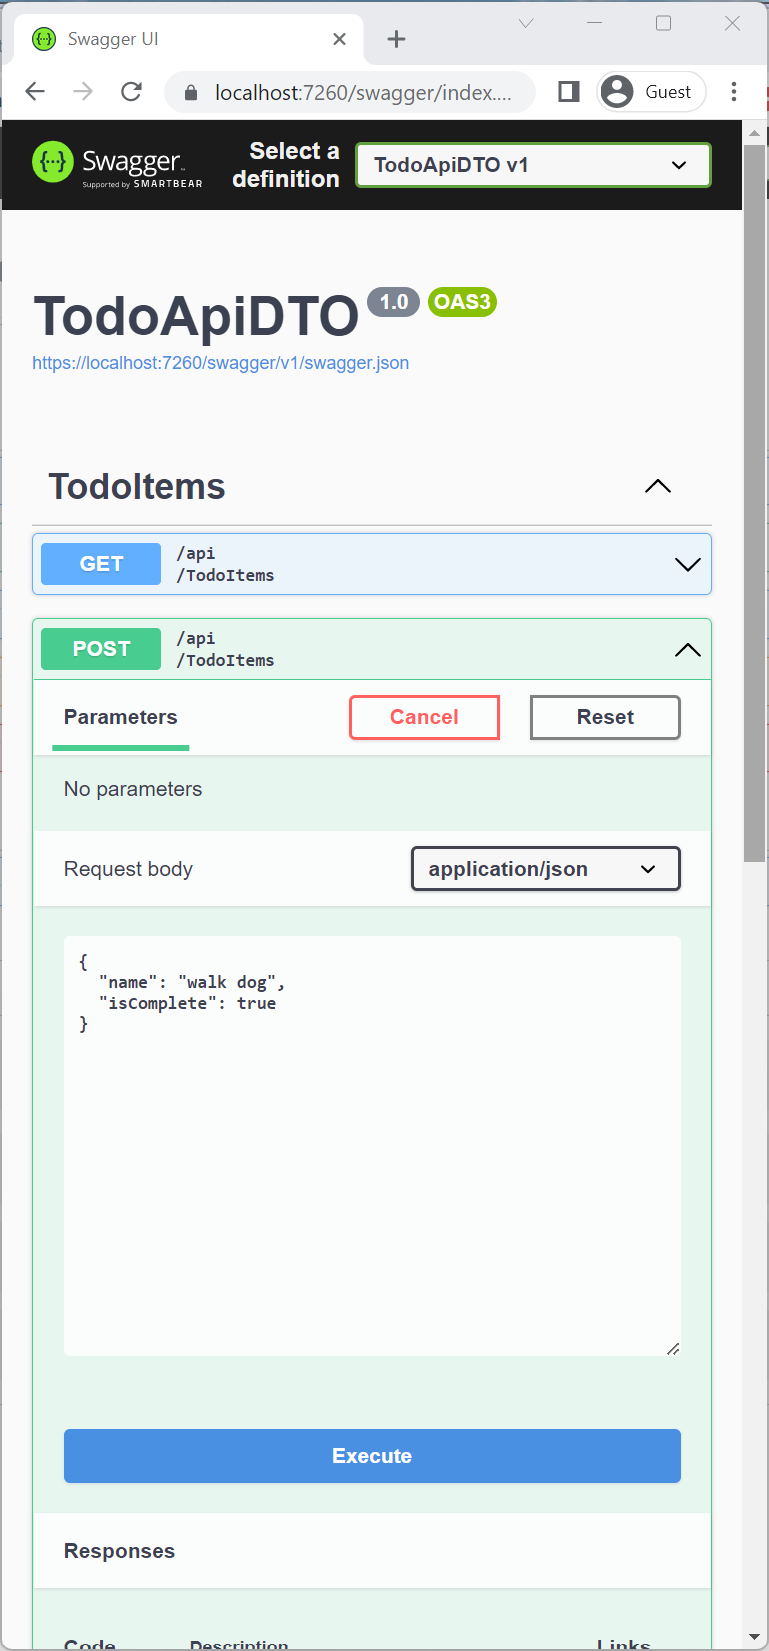Reload the Swagger page
The height and width of the screenshot is (1651, 769).
(x=131, y=92)
